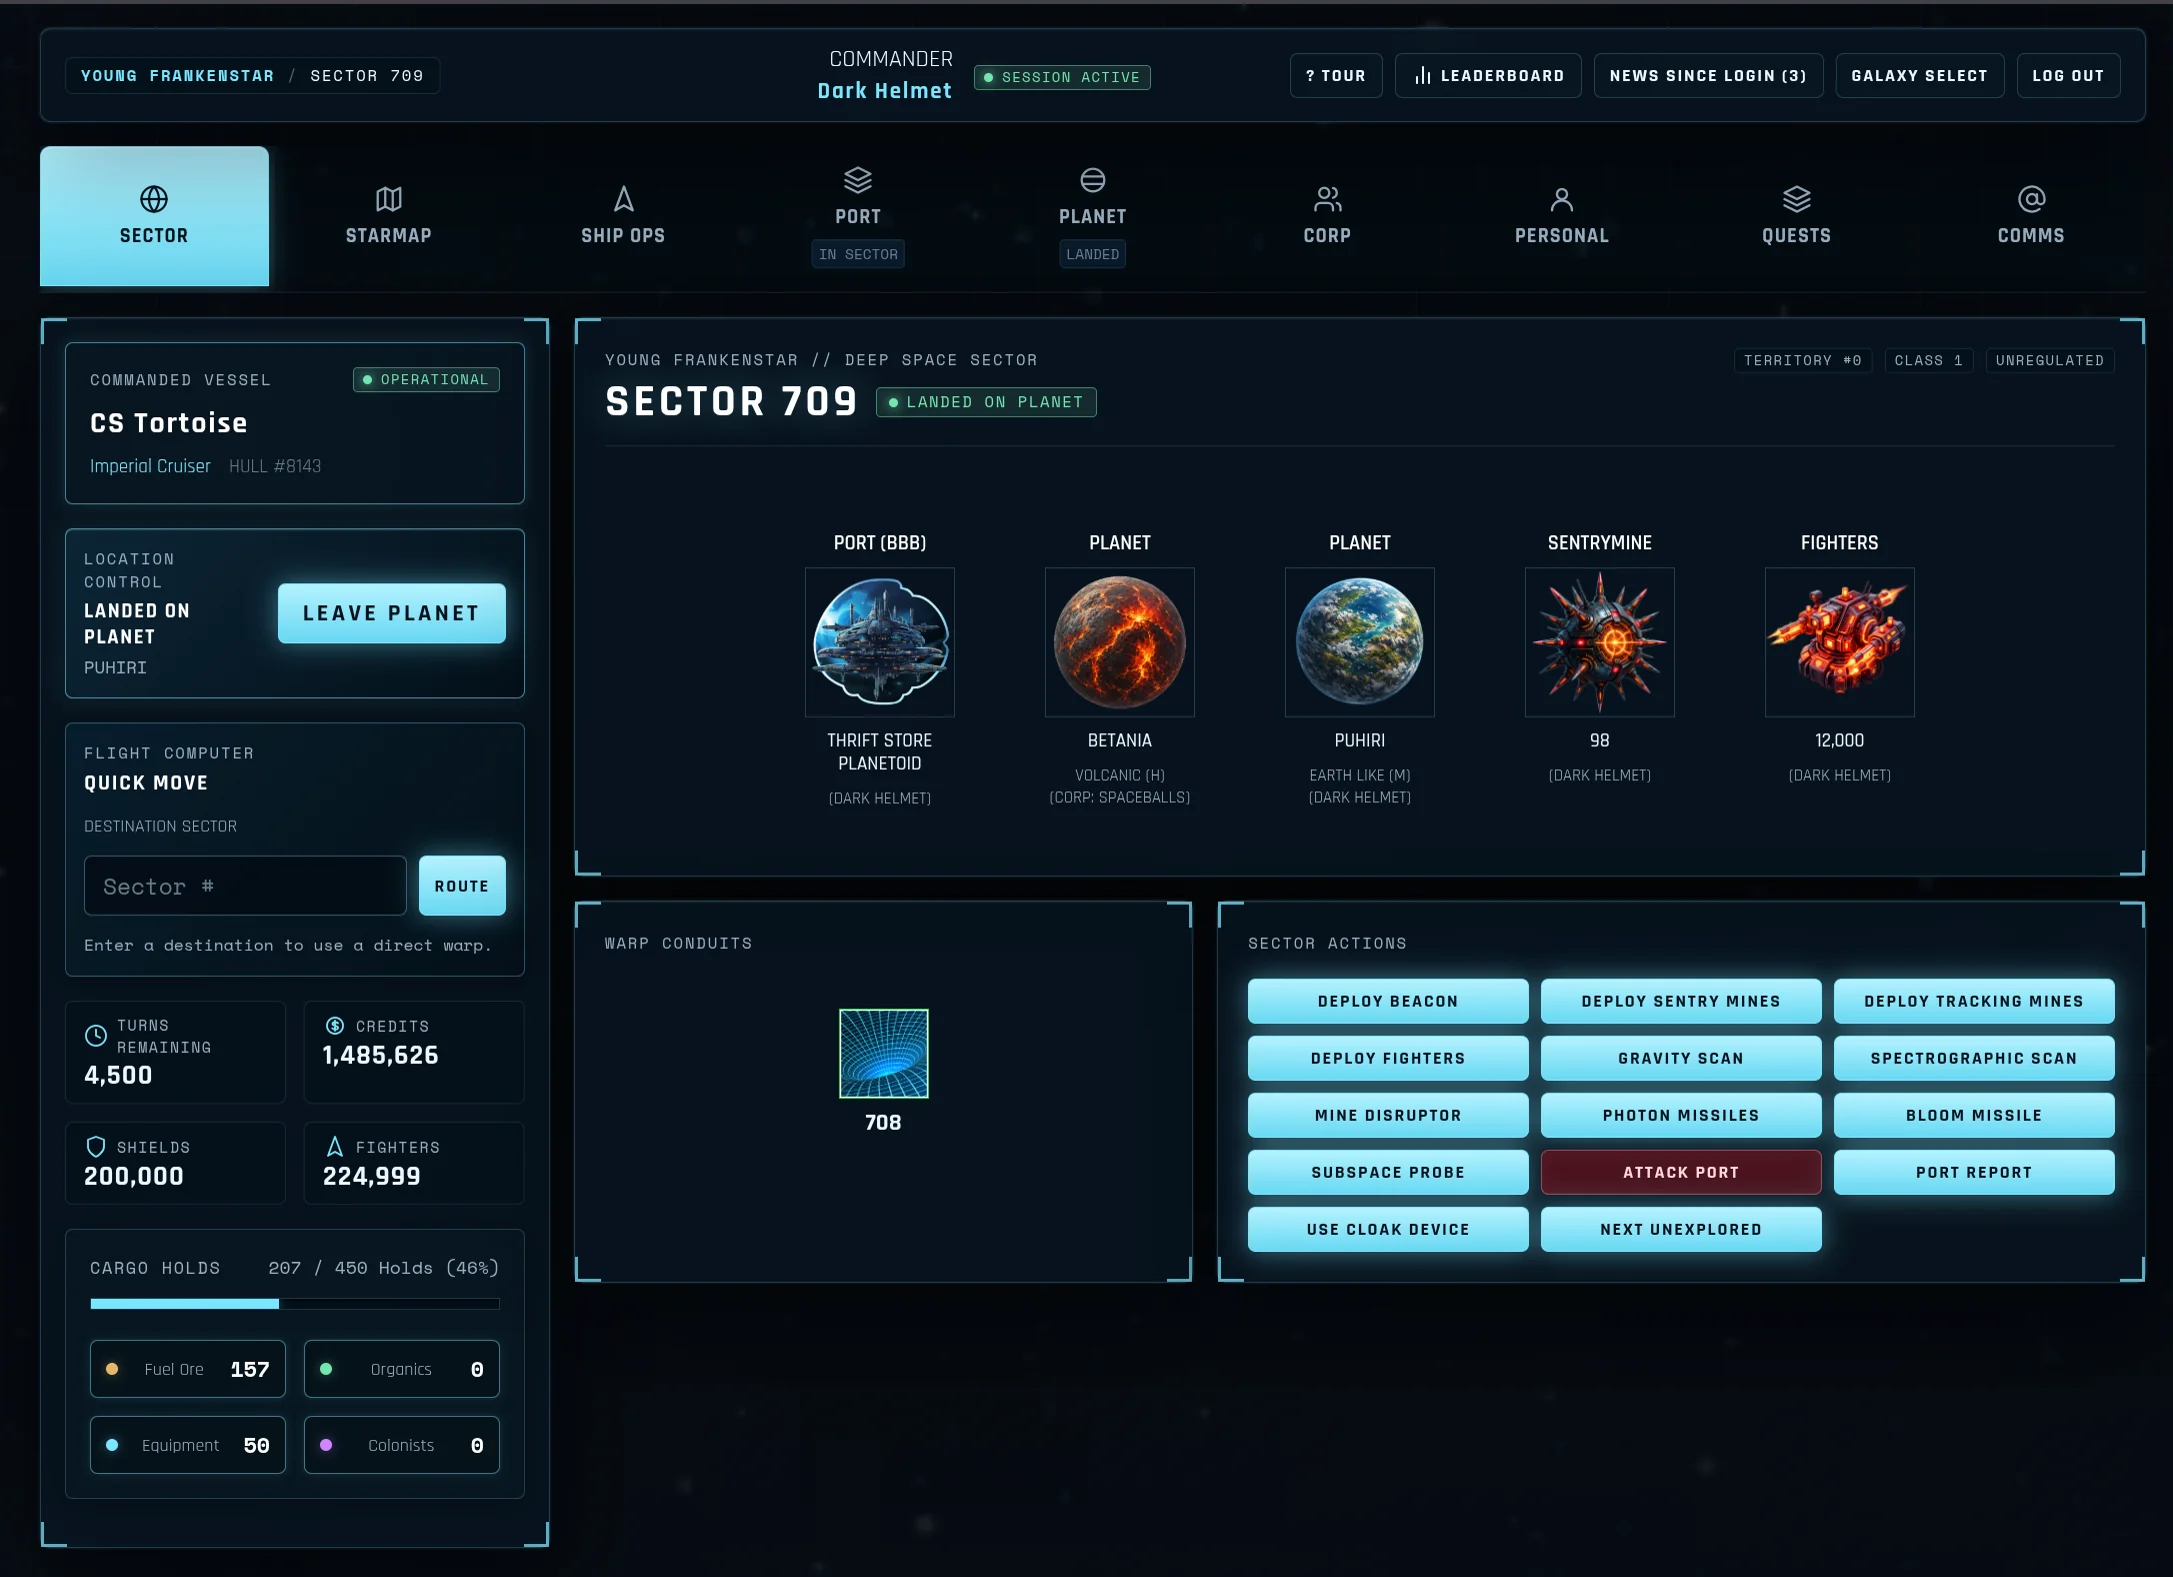
Task: Click Deploy Fighters
Action: pos(1388,1058)
